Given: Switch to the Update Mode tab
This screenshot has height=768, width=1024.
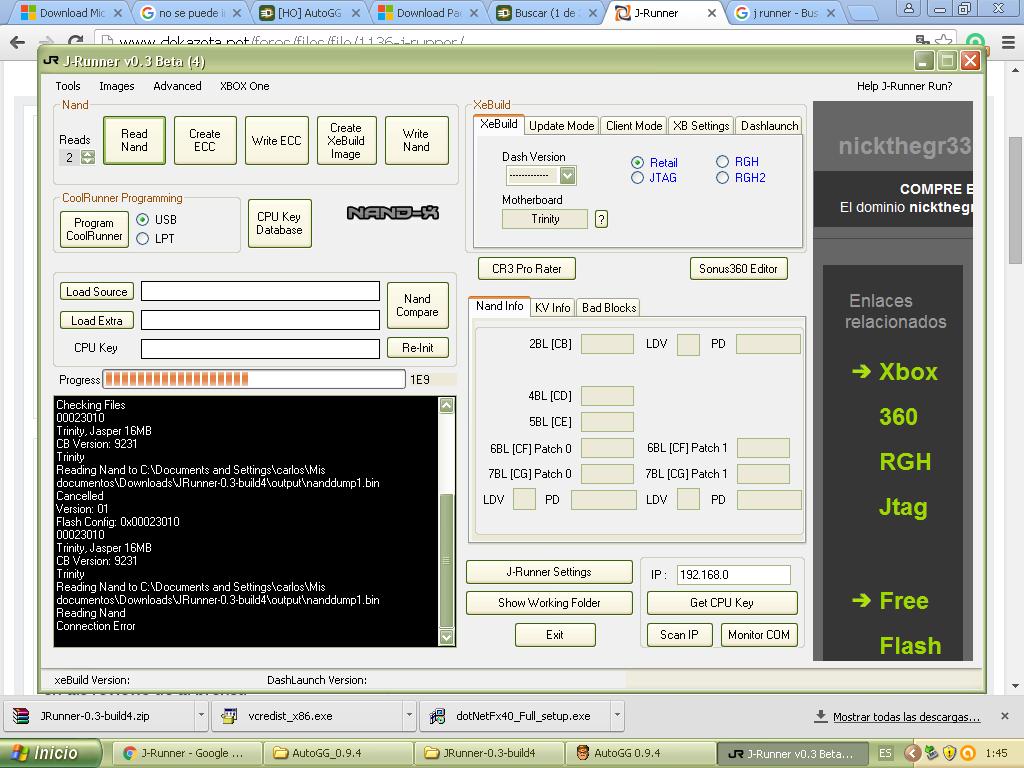Looking at the screenshot, I should coord(562,125).
